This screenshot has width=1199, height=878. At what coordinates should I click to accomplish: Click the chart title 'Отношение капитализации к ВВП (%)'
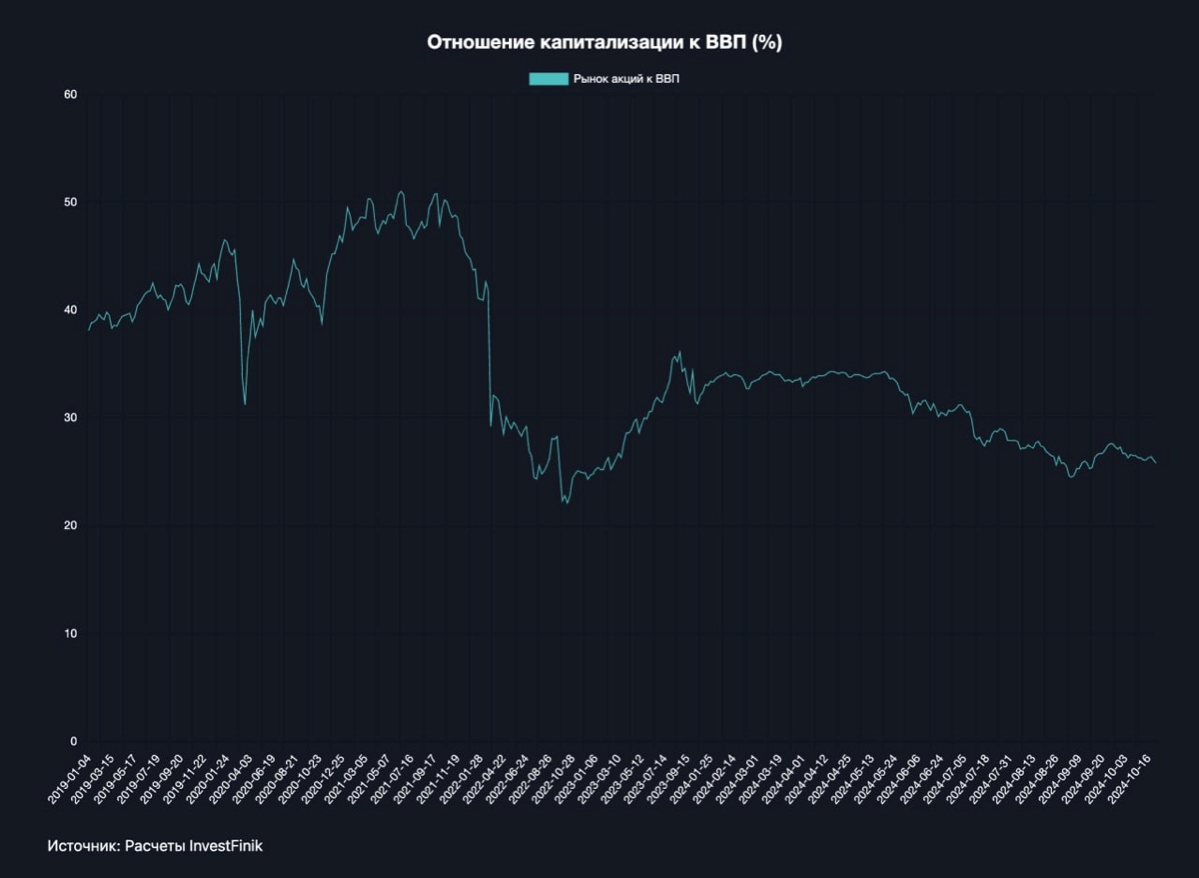tap(604, 42)
